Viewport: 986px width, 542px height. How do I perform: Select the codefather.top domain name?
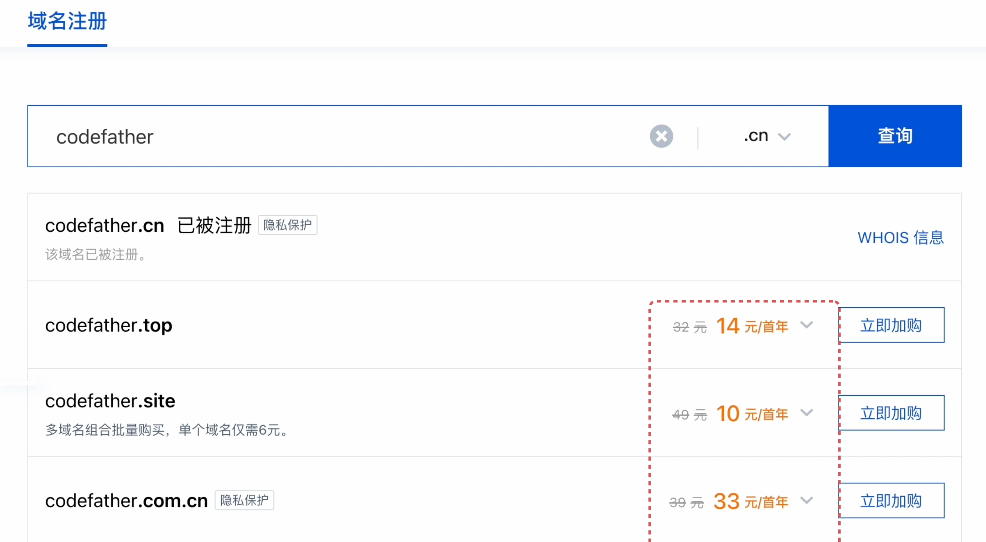click(x=109, y=325)
